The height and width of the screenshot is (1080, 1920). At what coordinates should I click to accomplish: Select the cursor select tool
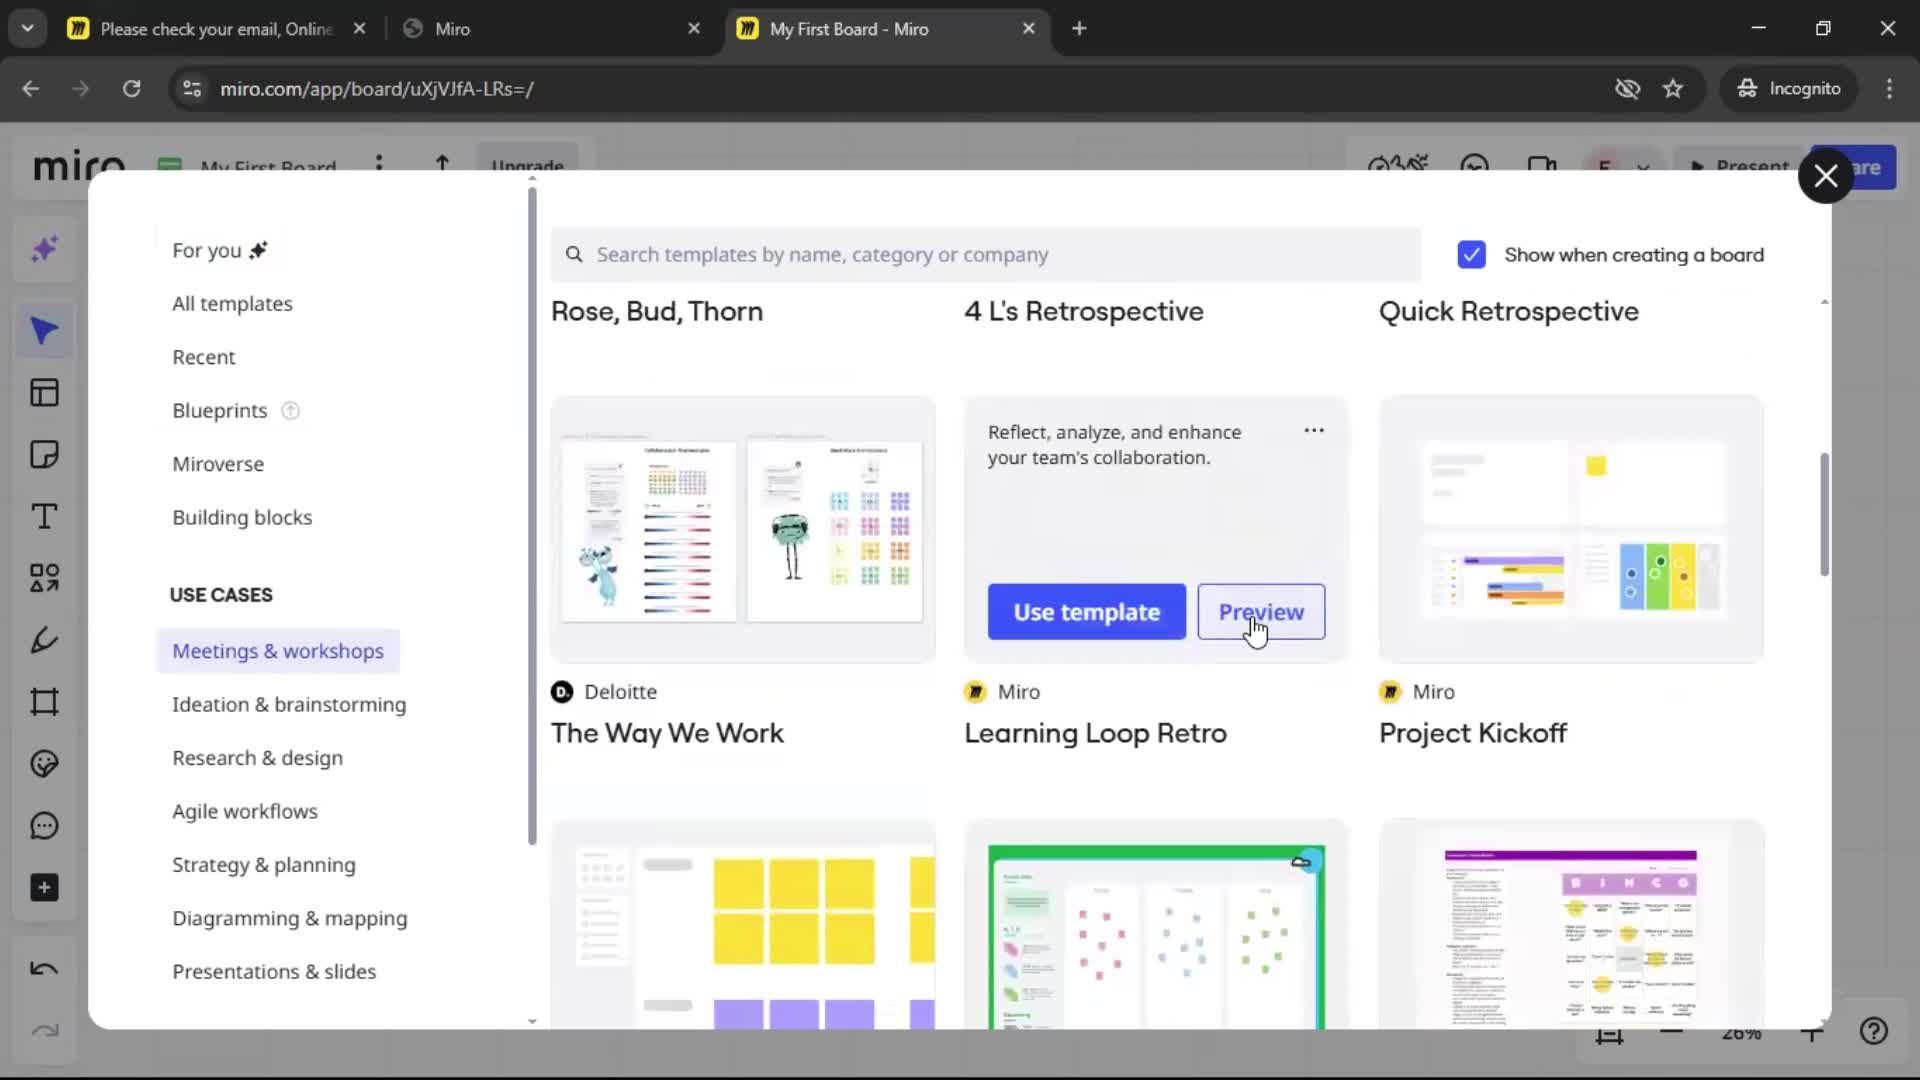click(x=44, y=331)
